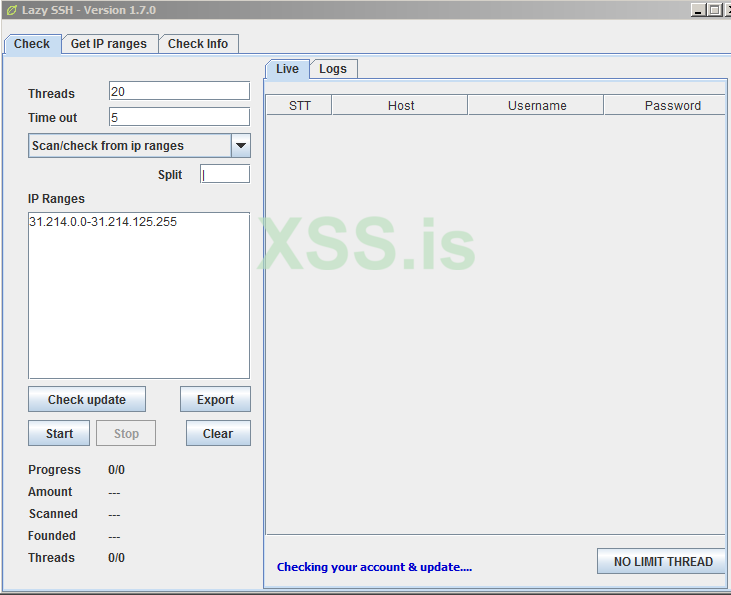
Task: Start the scan with Start button
Action: coord(59,433)
